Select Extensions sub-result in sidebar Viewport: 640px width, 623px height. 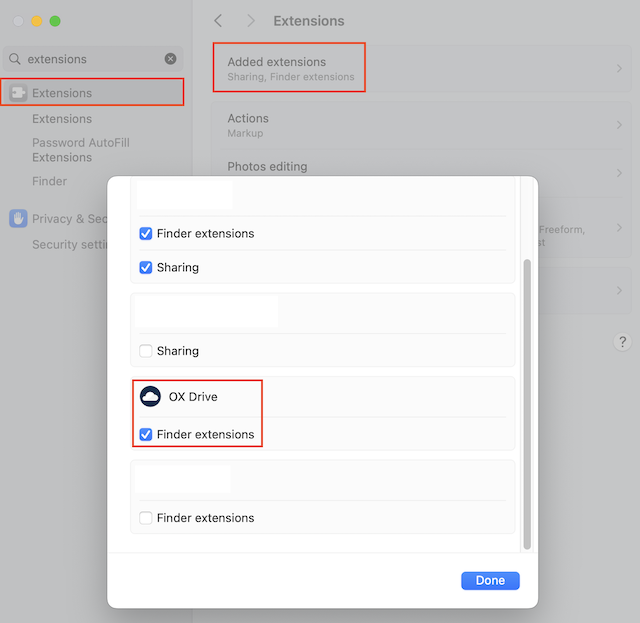pos(62,119)
